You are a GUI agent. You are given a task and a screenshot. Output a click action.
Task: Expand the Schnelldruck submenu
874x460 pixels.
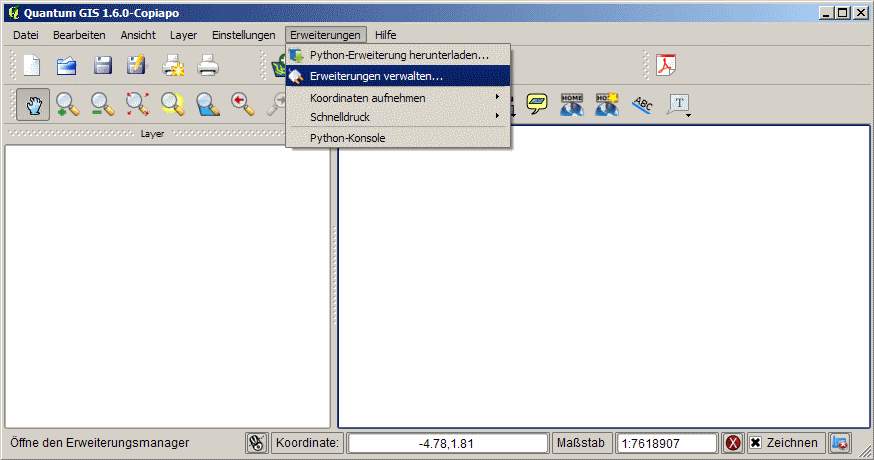(x=398, y=117)
